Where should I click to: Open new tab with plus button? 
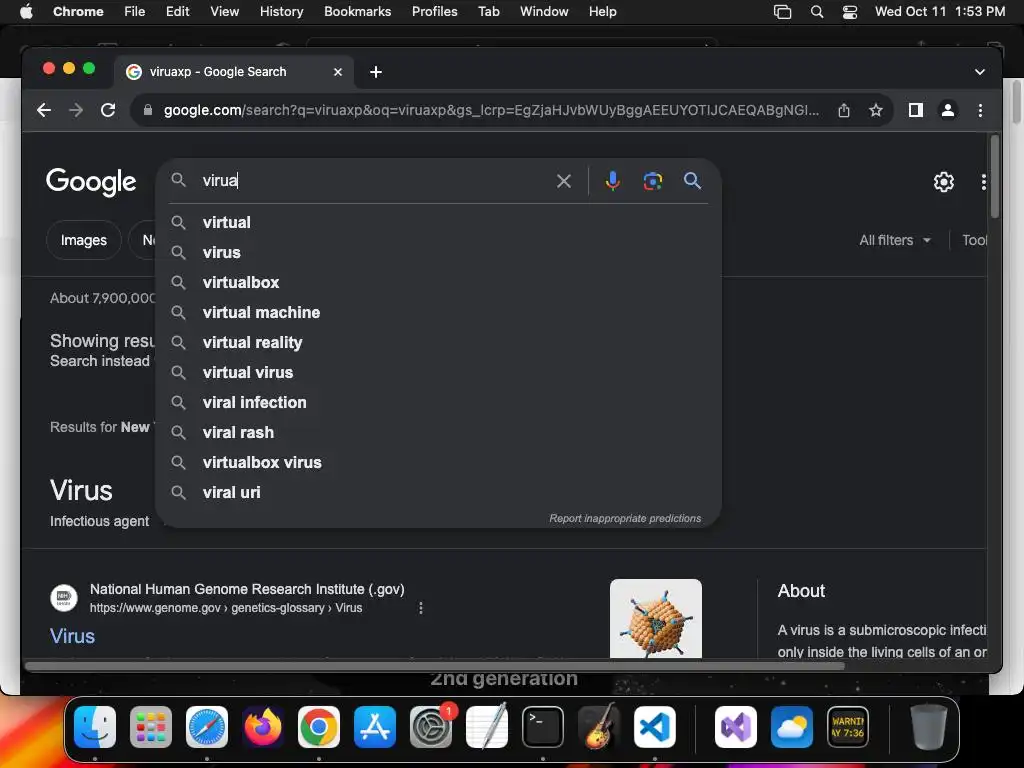376,72
